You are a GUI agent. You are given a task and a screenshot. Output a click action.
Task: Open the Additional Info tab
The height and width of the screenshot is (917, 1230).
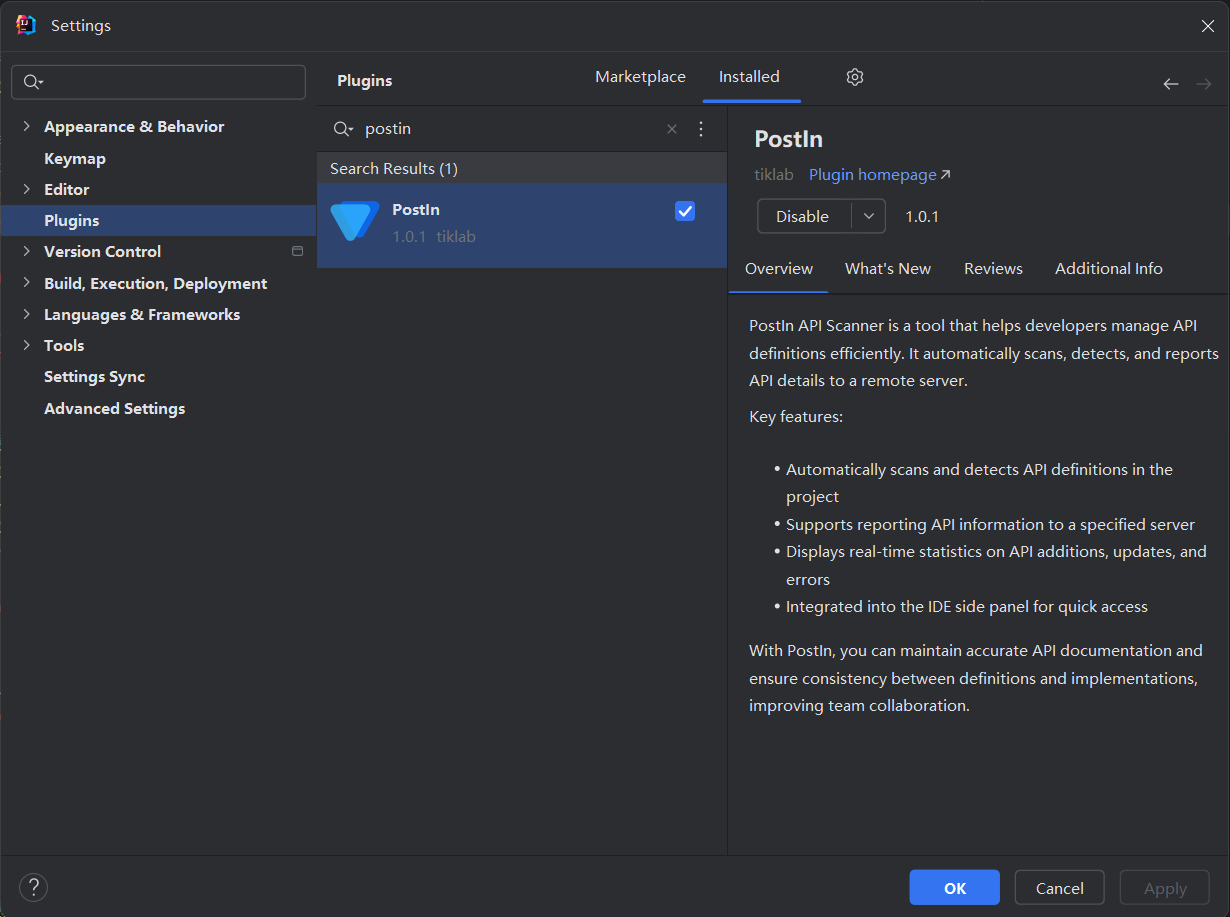[1109, 269]
